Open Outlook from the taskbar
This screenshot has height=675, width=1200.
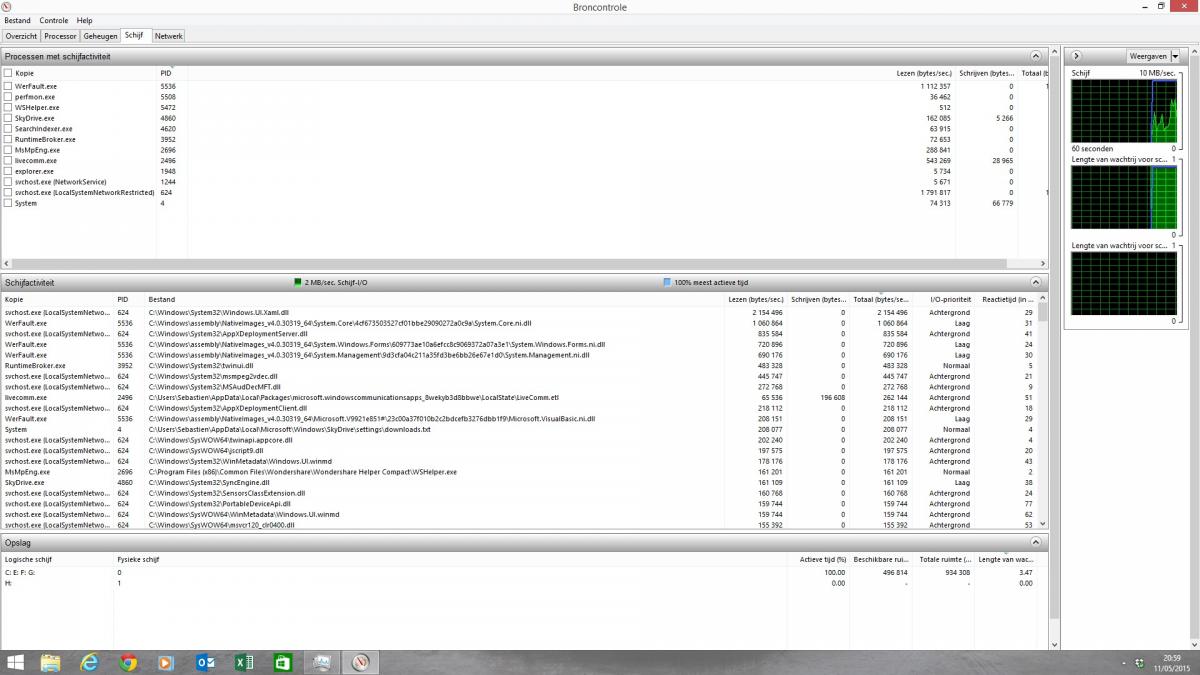206,662
